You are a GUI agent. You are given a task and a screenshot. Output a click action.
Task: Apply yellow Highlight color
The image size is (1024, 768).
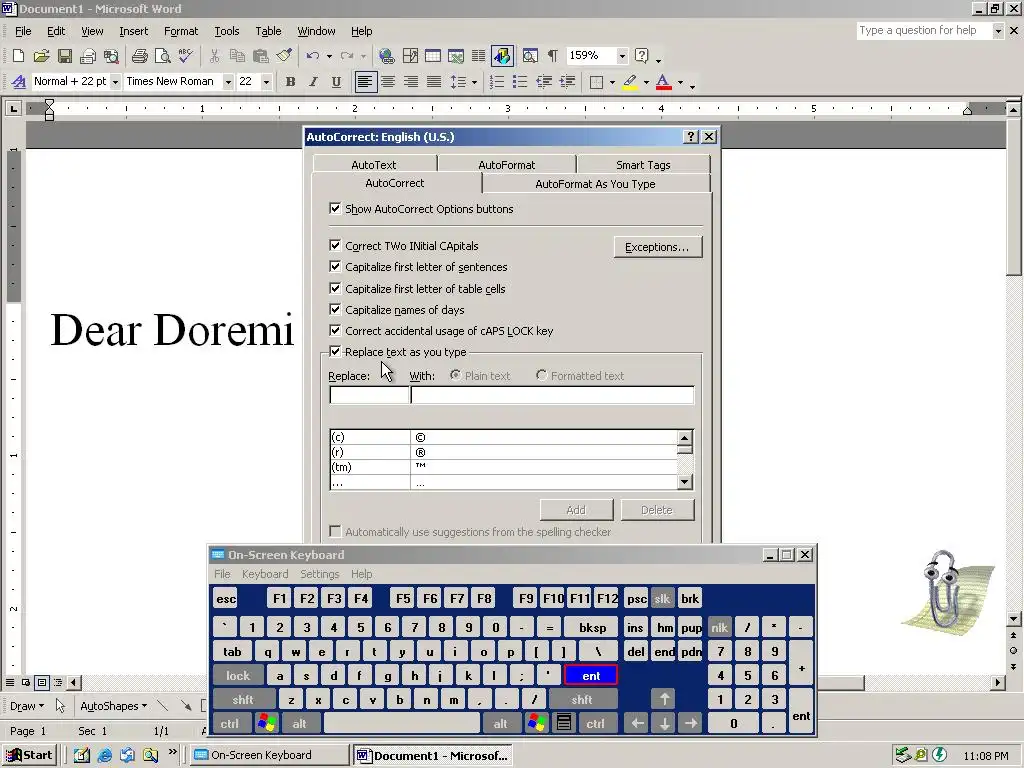(630, 82)
